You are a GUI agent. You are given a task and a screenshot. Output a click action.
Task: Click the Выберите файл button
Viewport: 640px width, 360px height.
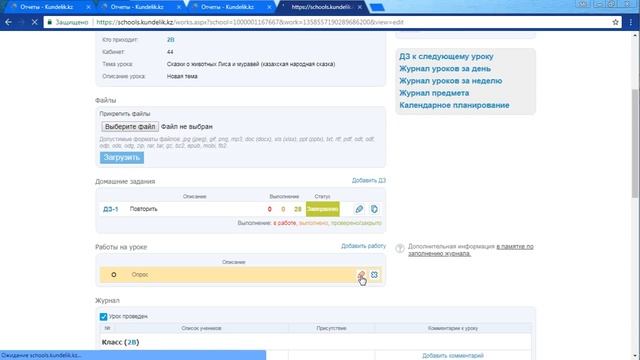[x=130, y=127]
